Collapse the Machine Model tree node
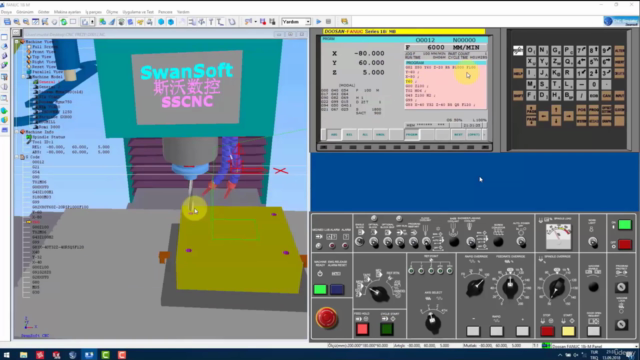The width and height of the screenshot is (640, 360). pyautogui.click(x=24, y=77)
